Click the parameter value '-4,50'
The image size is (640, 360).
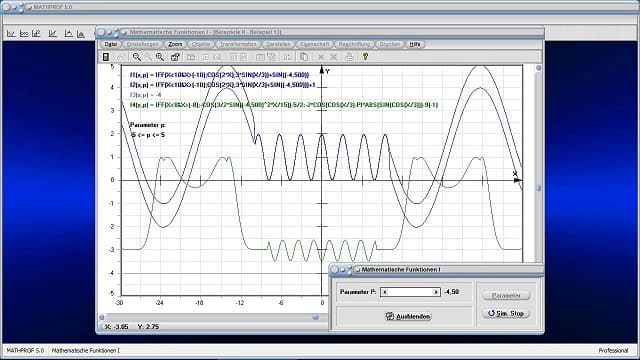click(451, 292)
